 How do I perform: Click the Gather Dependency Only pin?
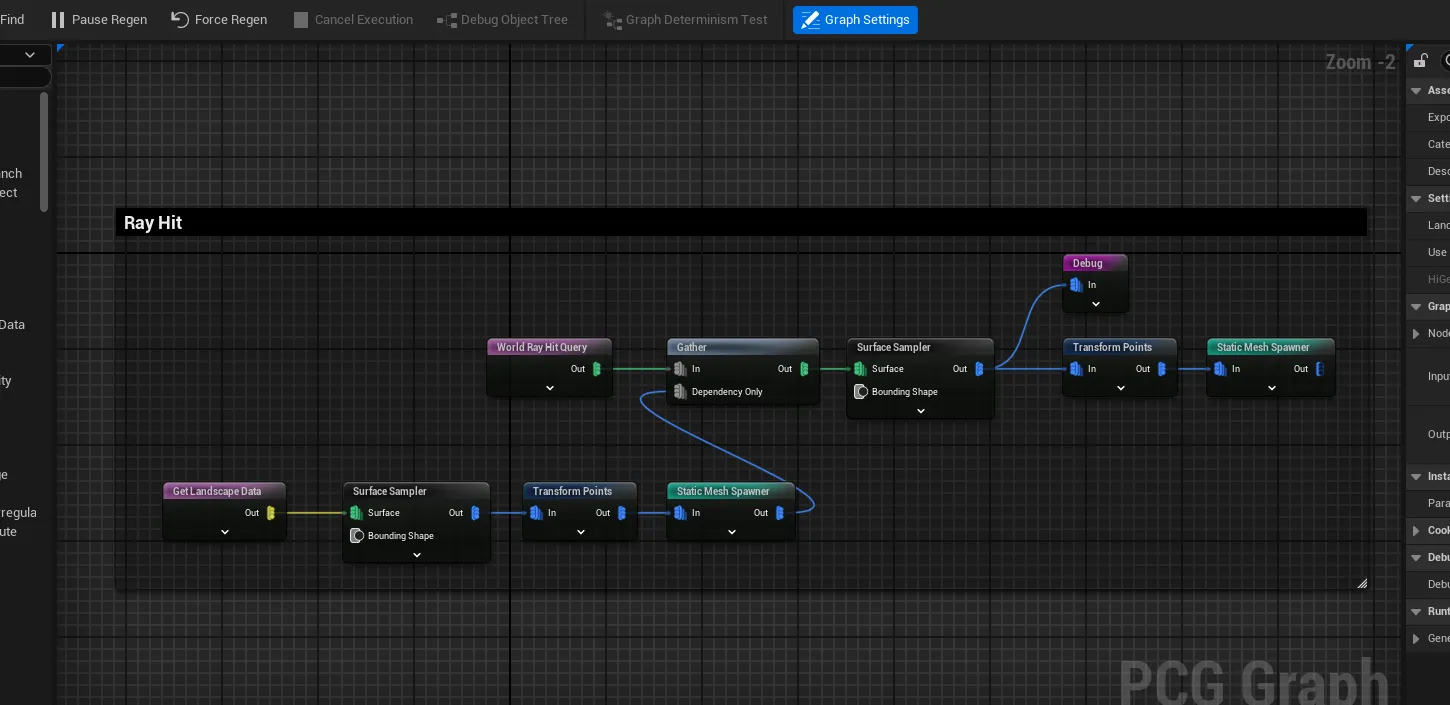pos(680,392)
